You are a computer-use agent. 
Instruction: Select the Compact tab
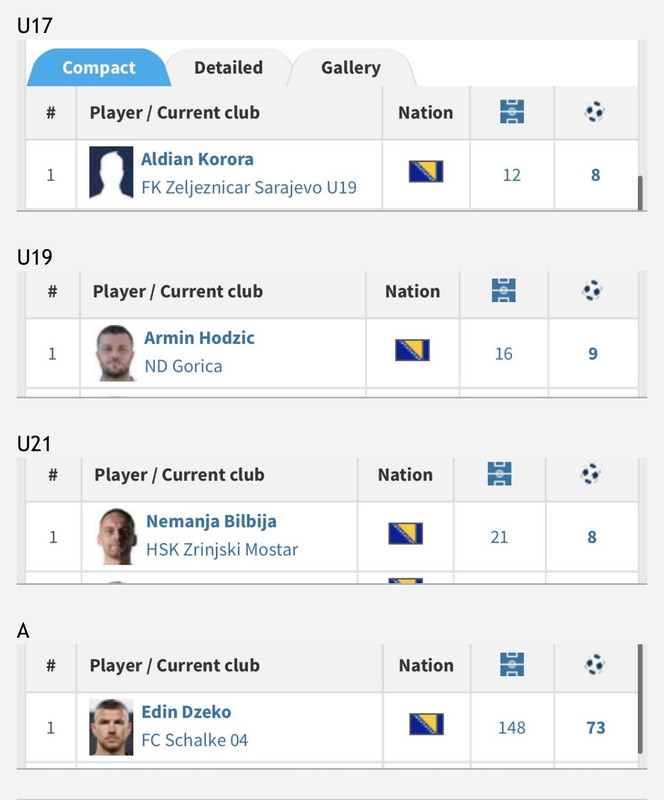tap(99, 67)
